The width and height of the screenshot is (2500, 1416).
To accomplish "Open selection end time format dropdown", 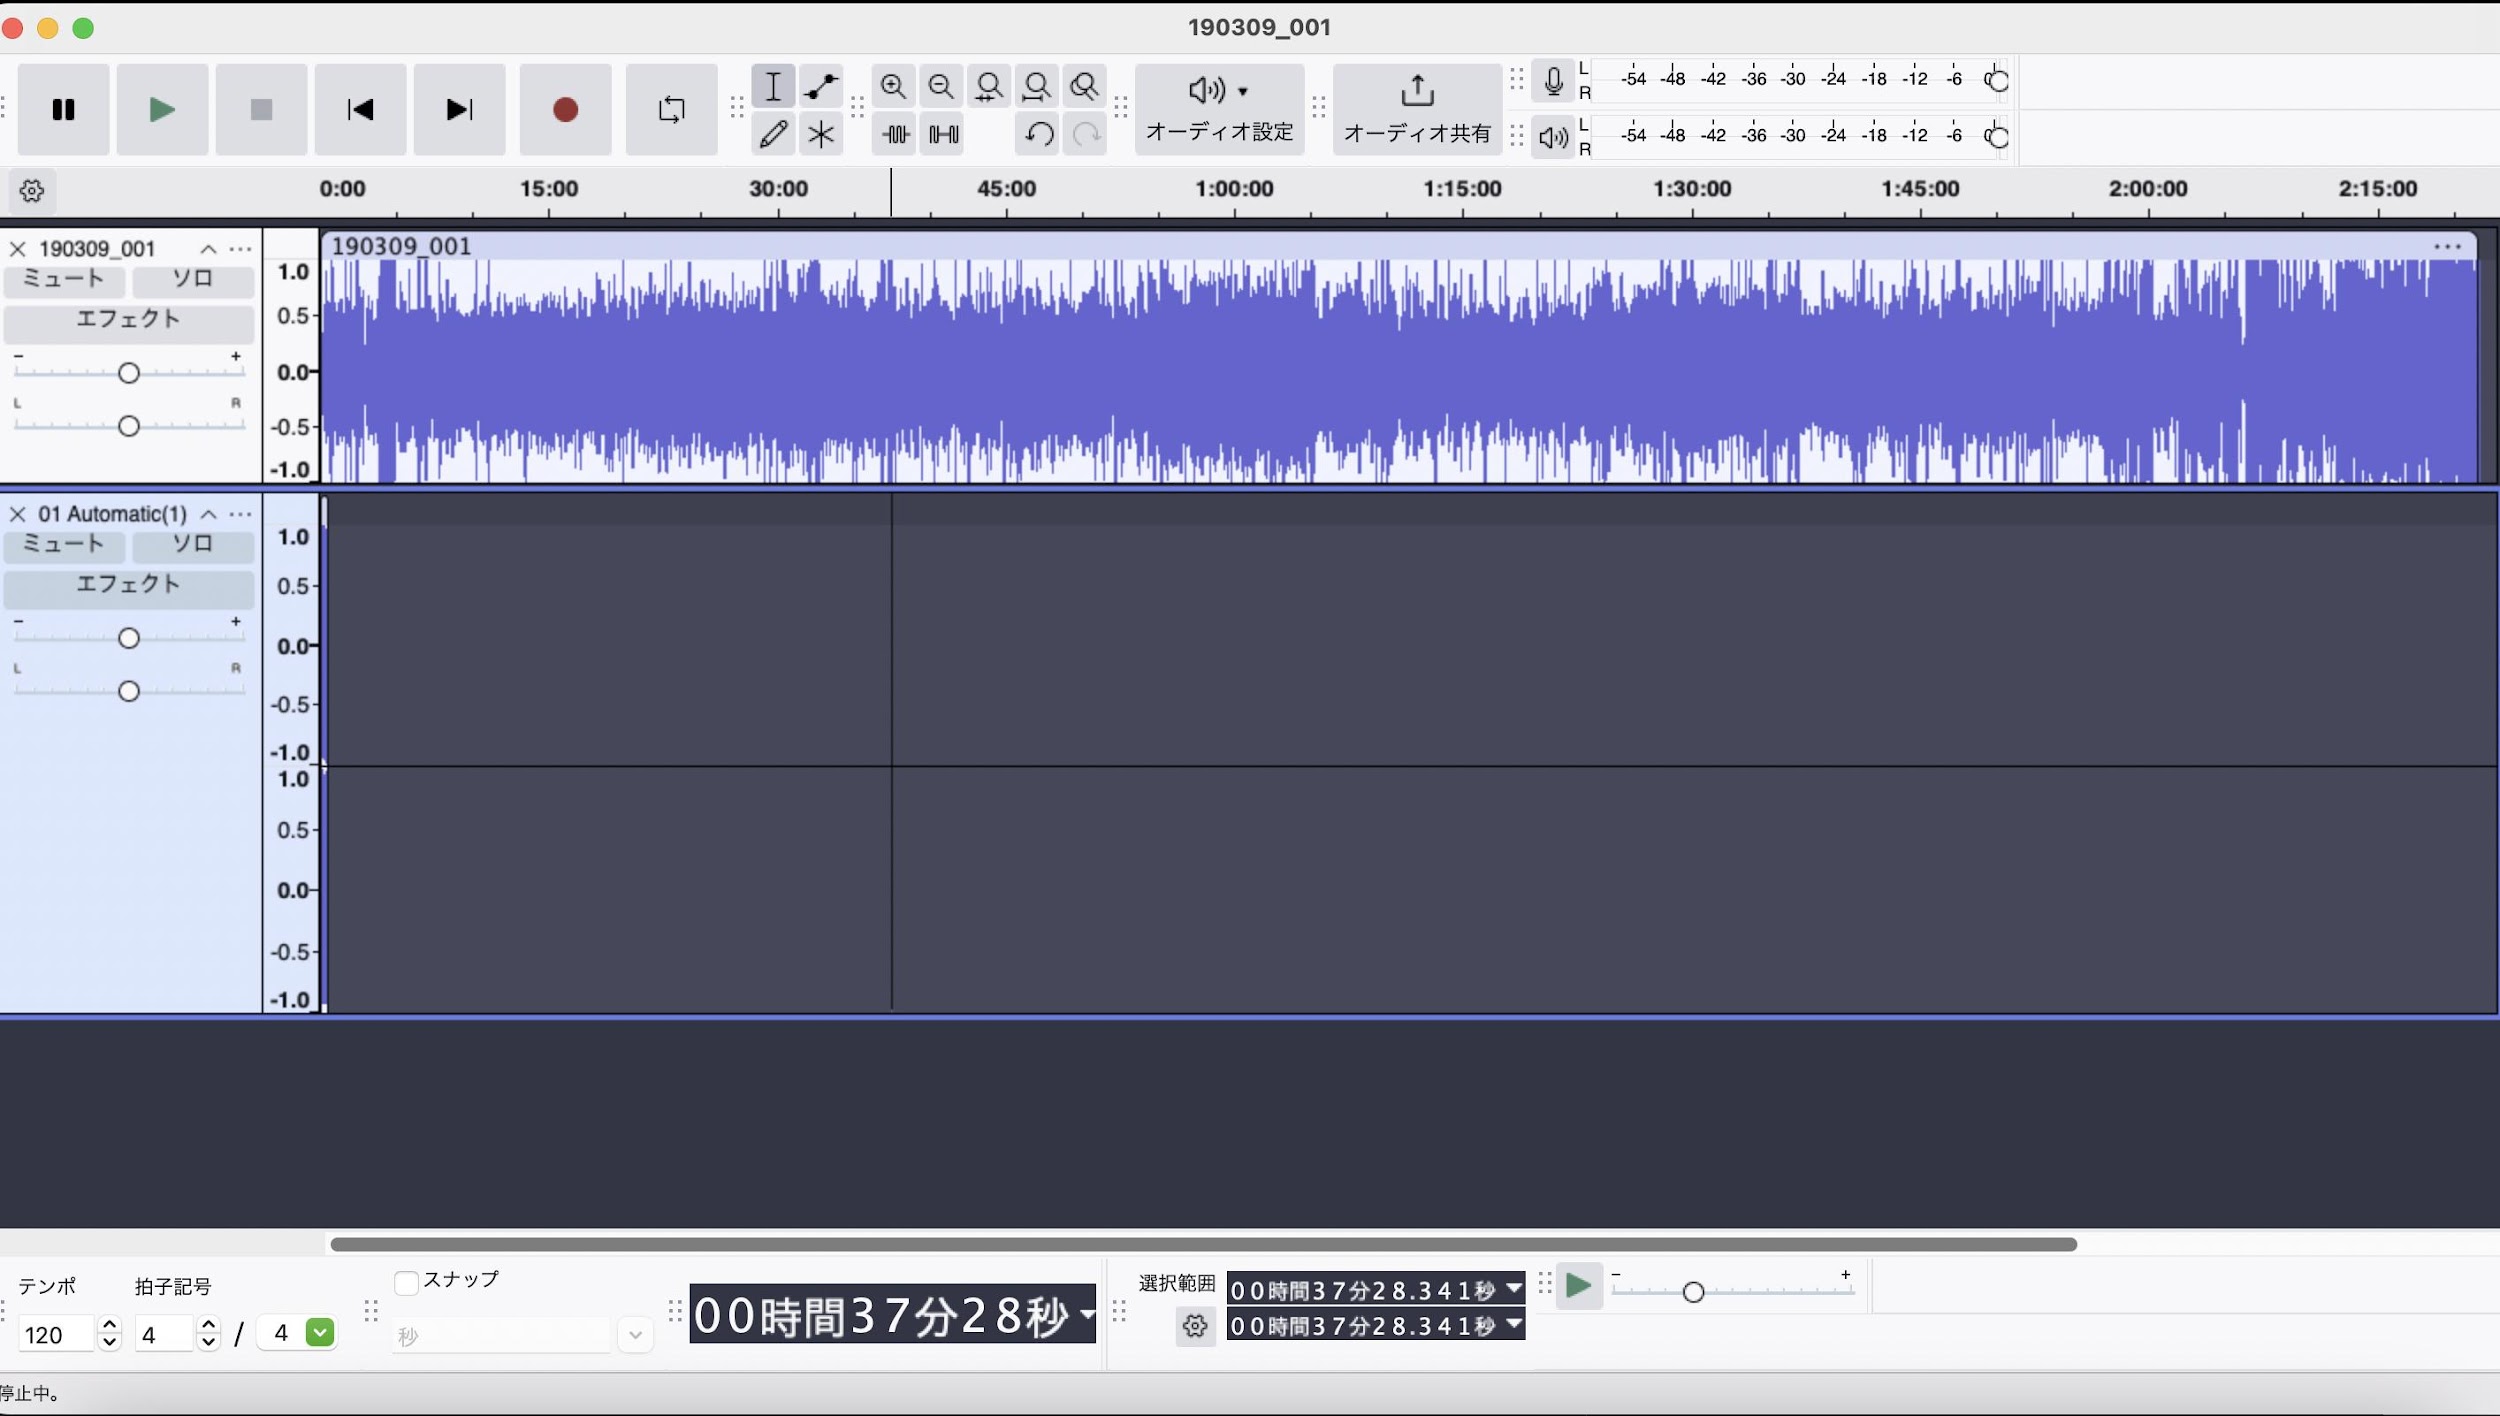I will 1514,1325.
